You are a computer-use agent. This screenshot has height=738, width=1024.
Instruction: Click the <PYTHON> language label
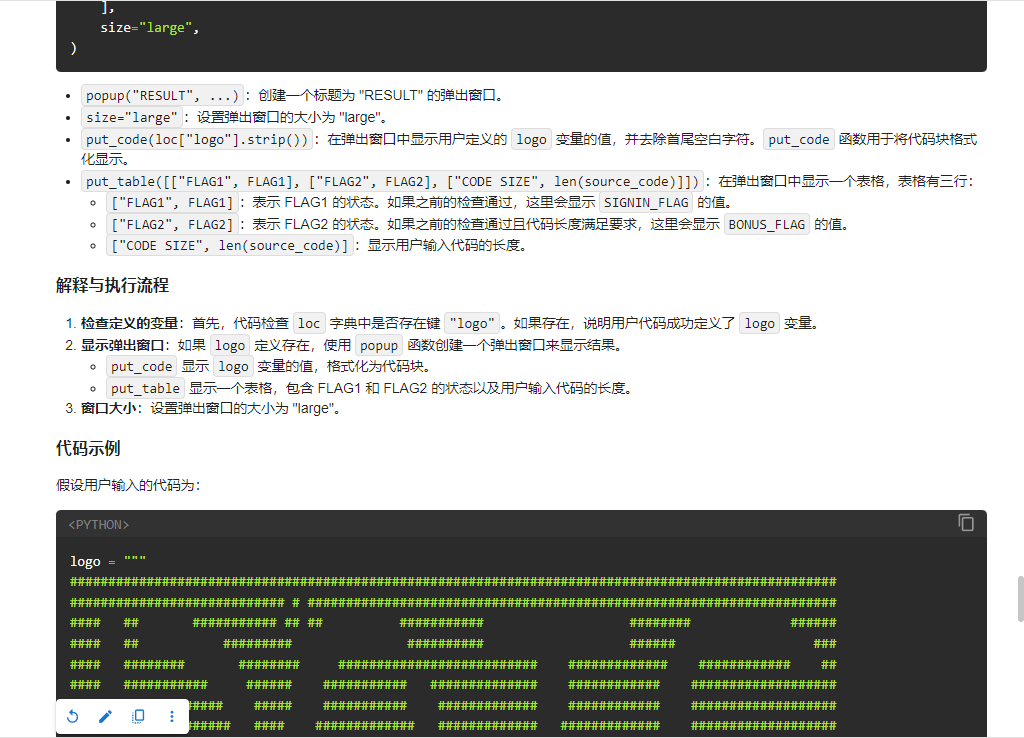click(99, 525)
